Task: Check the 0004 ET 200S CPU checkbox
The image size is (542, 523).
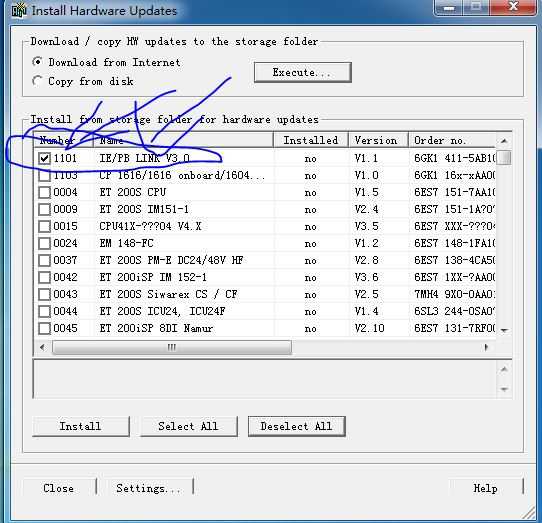Action: [x=45, y=192]
